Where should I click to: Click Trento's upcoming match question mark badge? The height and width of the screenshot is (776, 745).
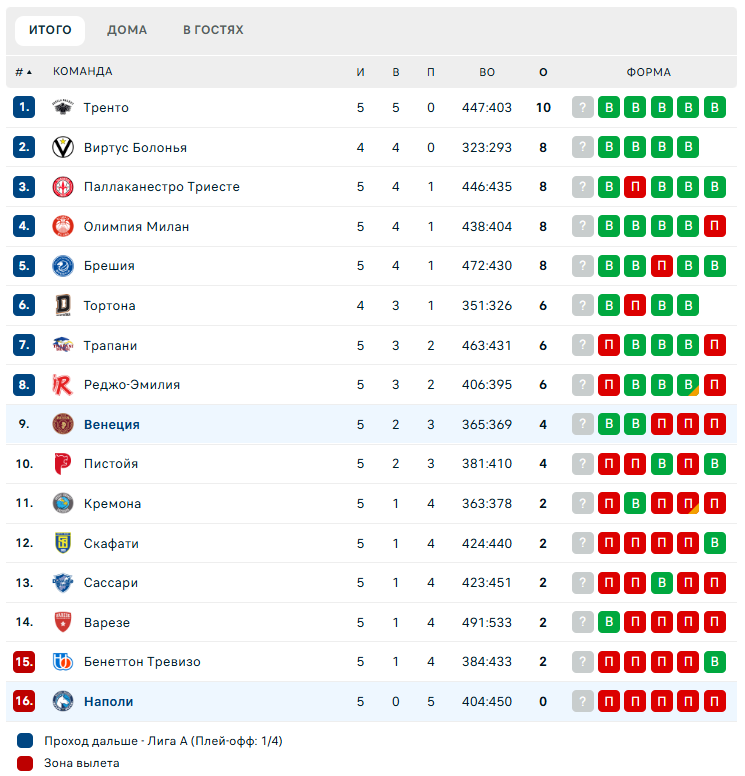click(x=583, y=108)
